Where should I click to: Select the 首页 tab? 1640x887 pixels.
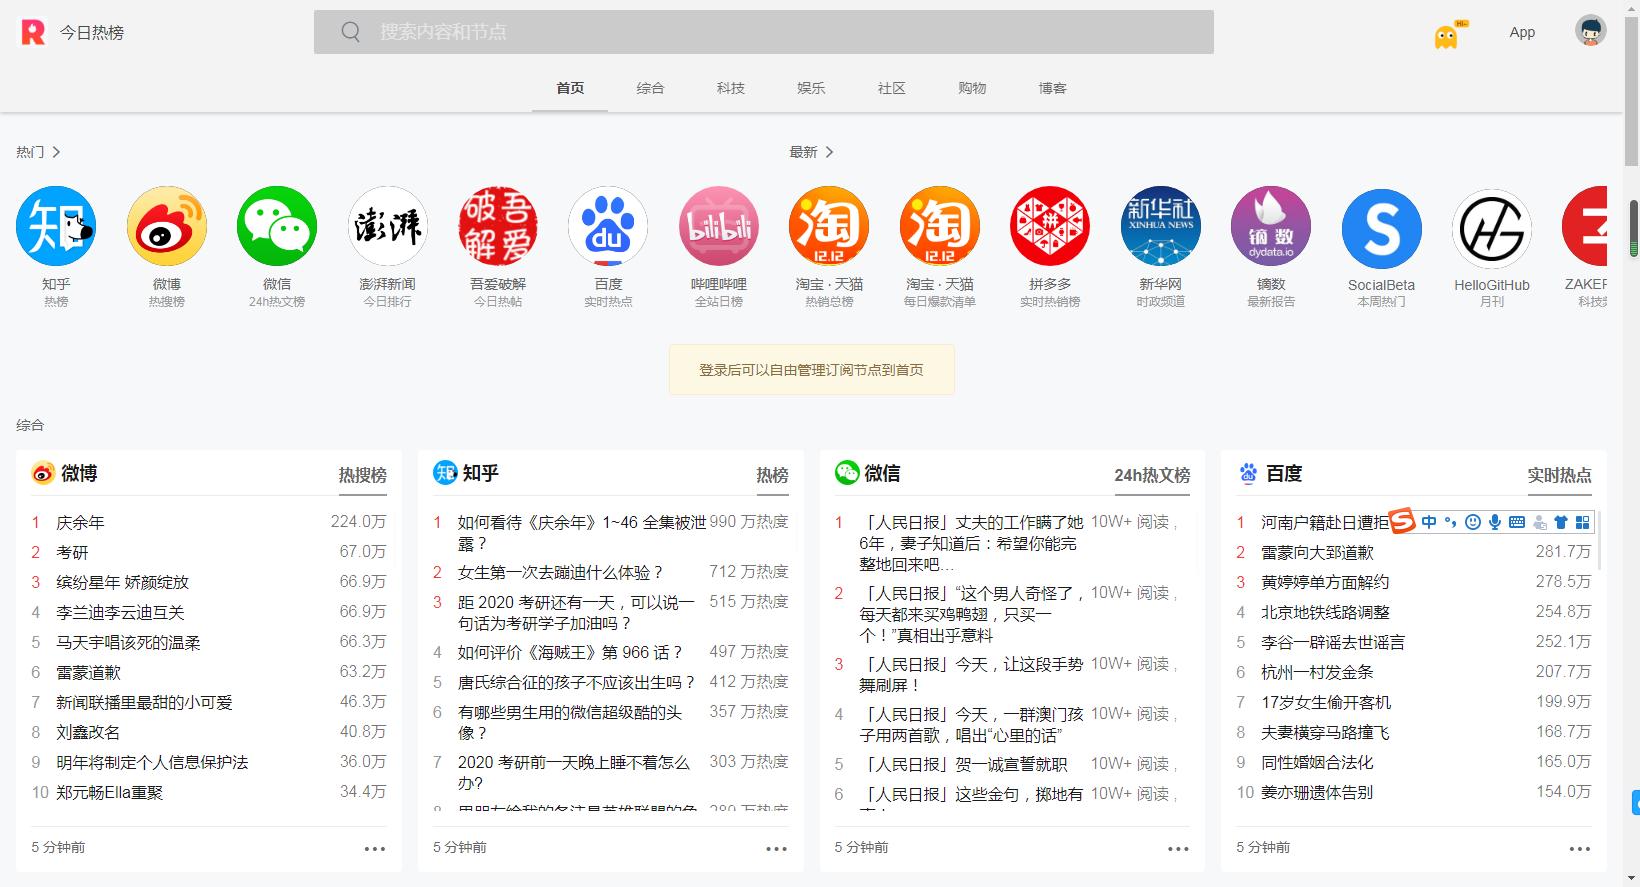pos(570,88)
